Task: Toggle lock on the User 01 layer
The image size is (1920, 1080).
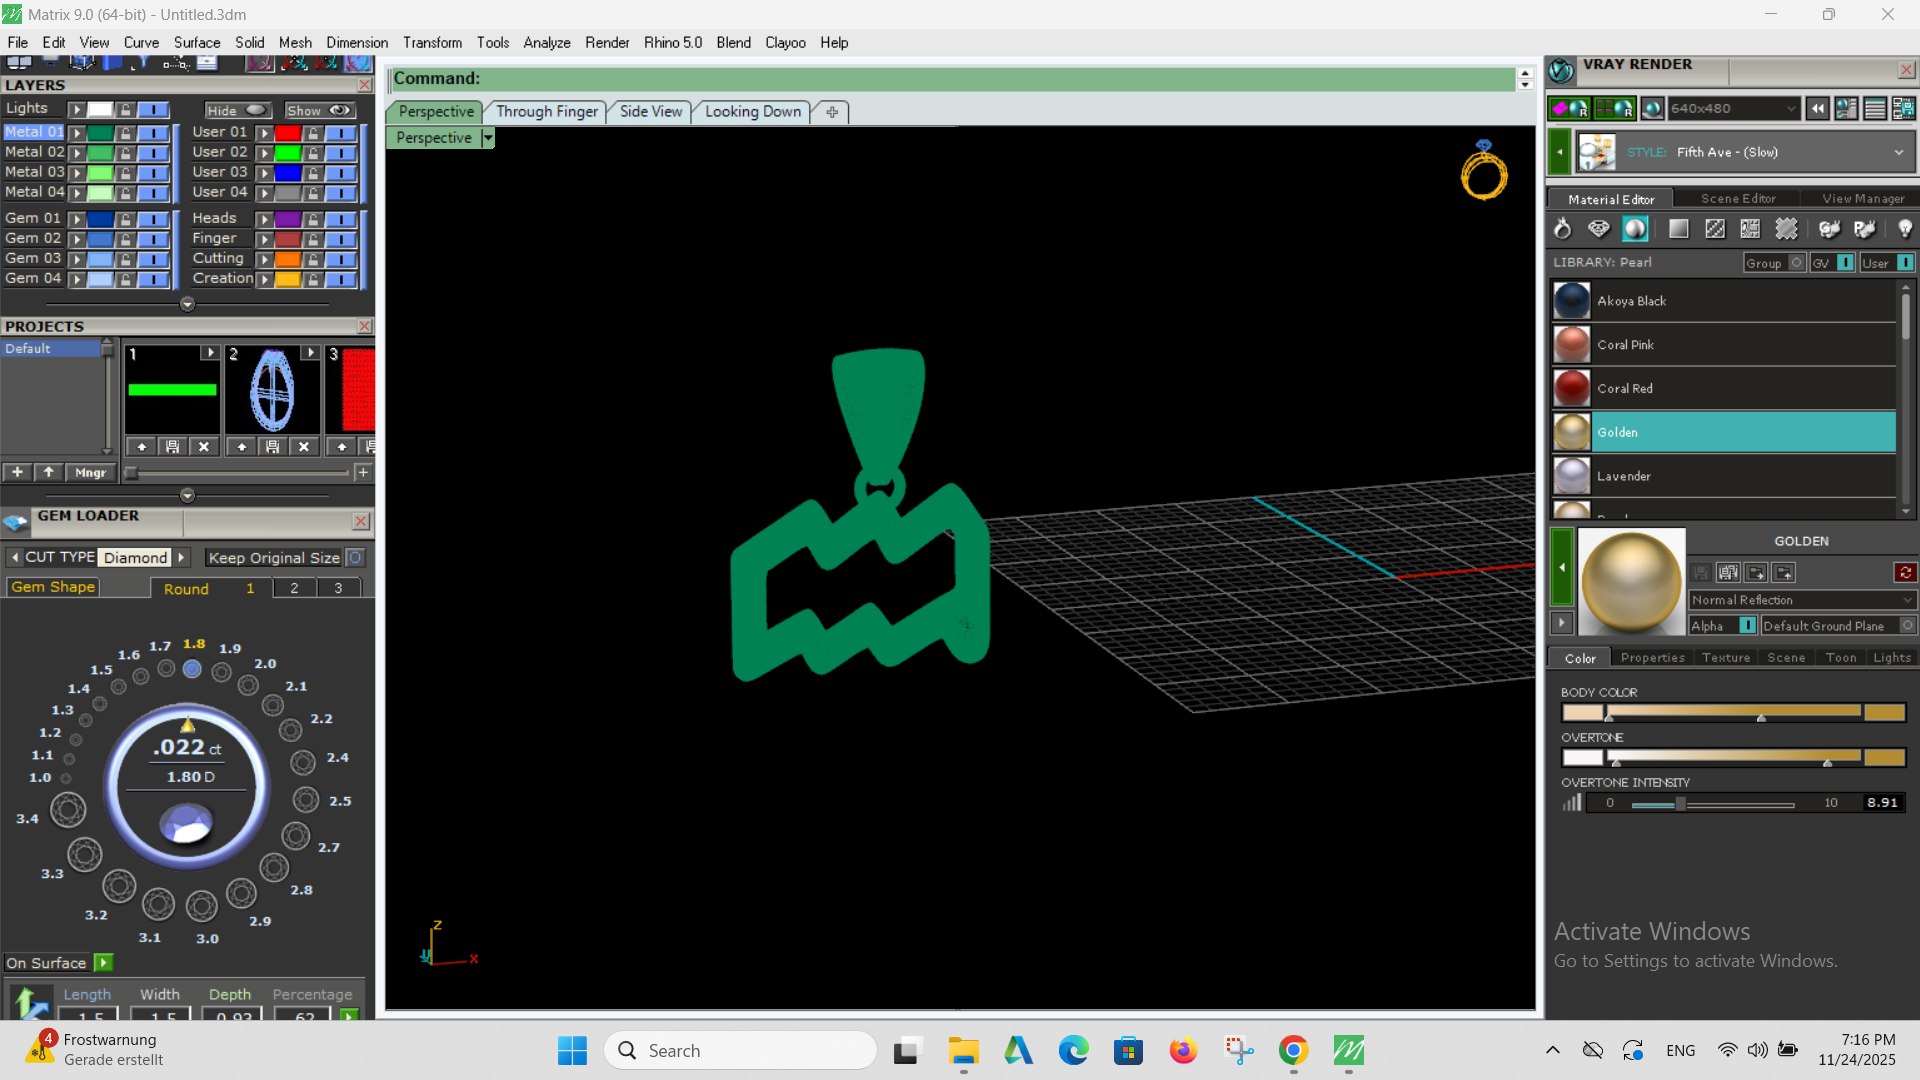Action: point(313,132)
